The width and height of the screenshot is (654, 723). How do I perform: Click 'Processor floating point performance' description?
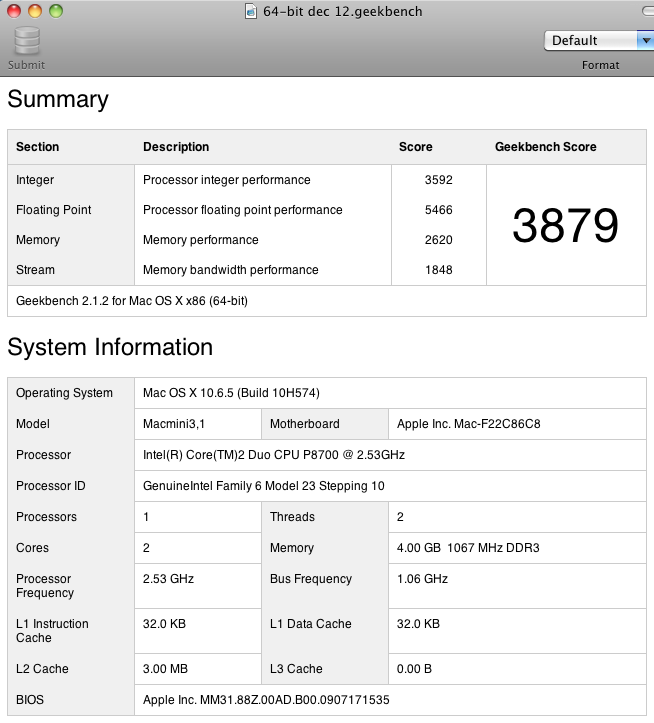click(x=243, y=209)
